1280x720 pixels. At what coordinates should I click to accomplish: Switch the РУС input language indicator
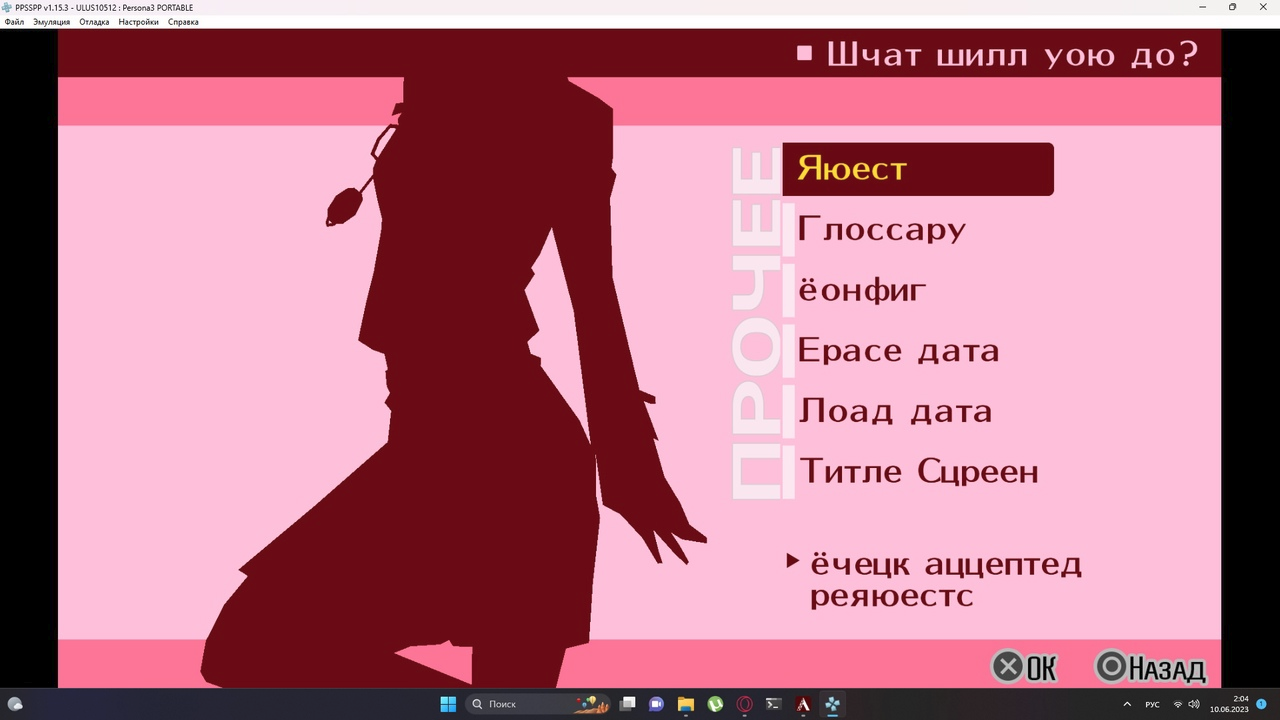point(1152,704)
